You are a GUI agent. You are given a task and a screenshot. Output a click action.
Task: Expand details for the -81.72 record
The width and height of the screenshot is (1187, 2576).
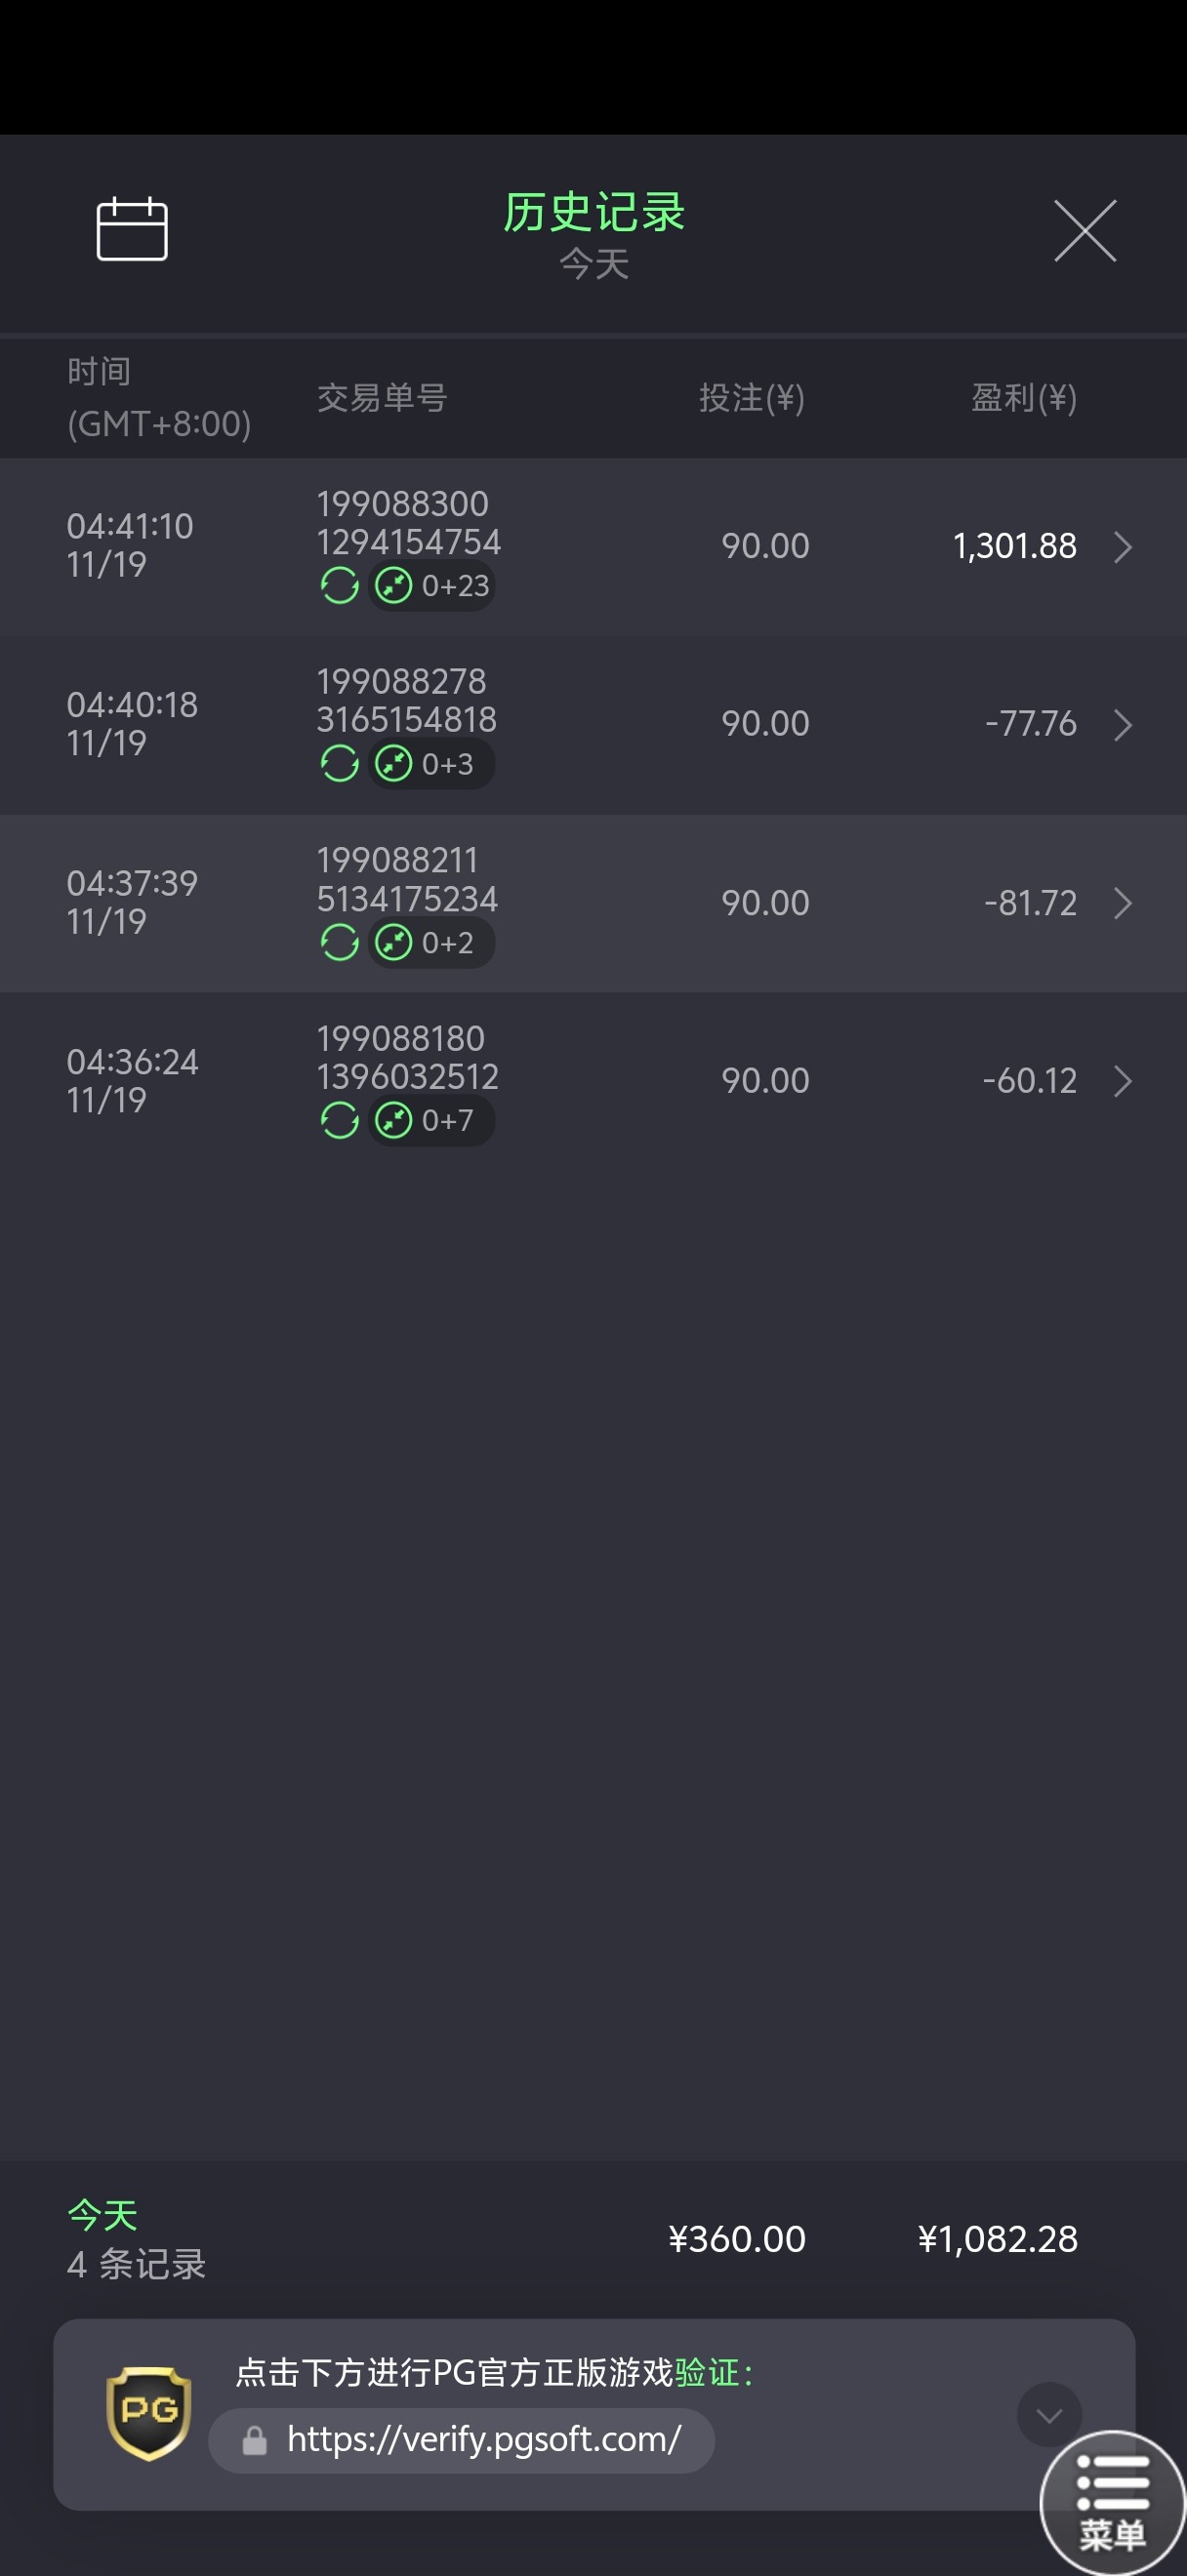(x=1123, y=903)
